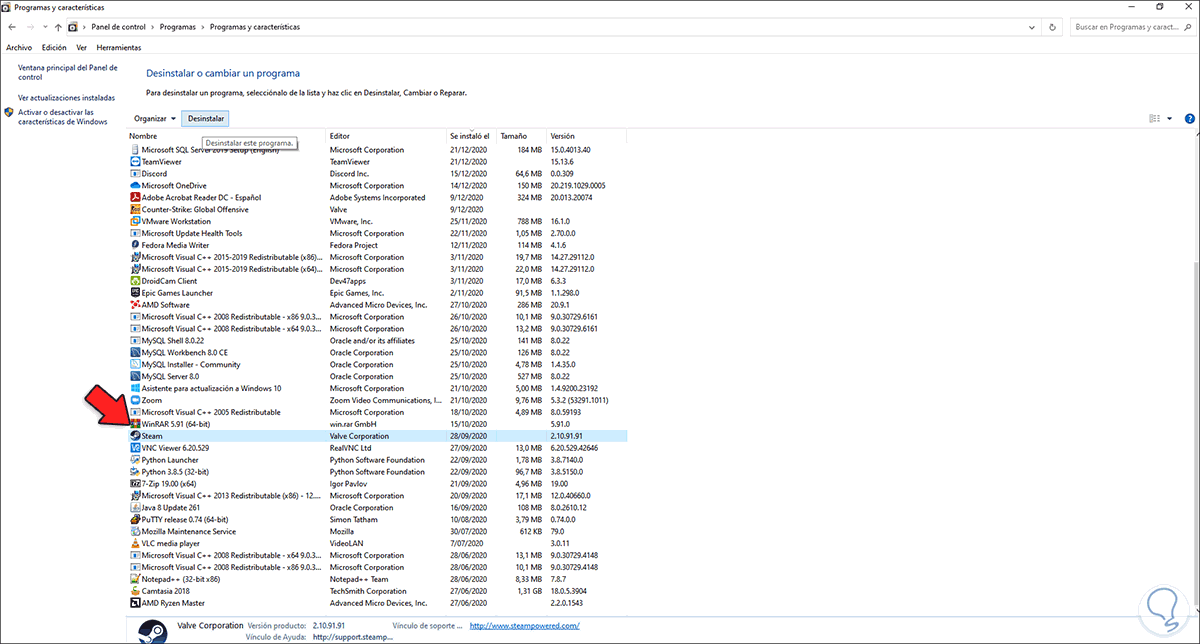Click the Mozilla Maintenance Service icon
Screen dimensions: 1200x644
[135, 532]
